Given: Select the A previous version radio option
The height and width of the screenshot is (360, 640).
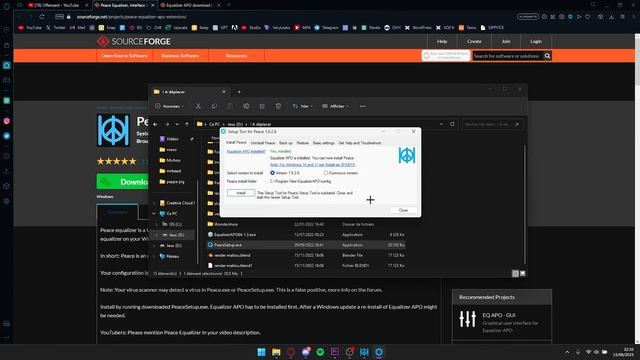Looking at the screenshot, I should 340,173.
